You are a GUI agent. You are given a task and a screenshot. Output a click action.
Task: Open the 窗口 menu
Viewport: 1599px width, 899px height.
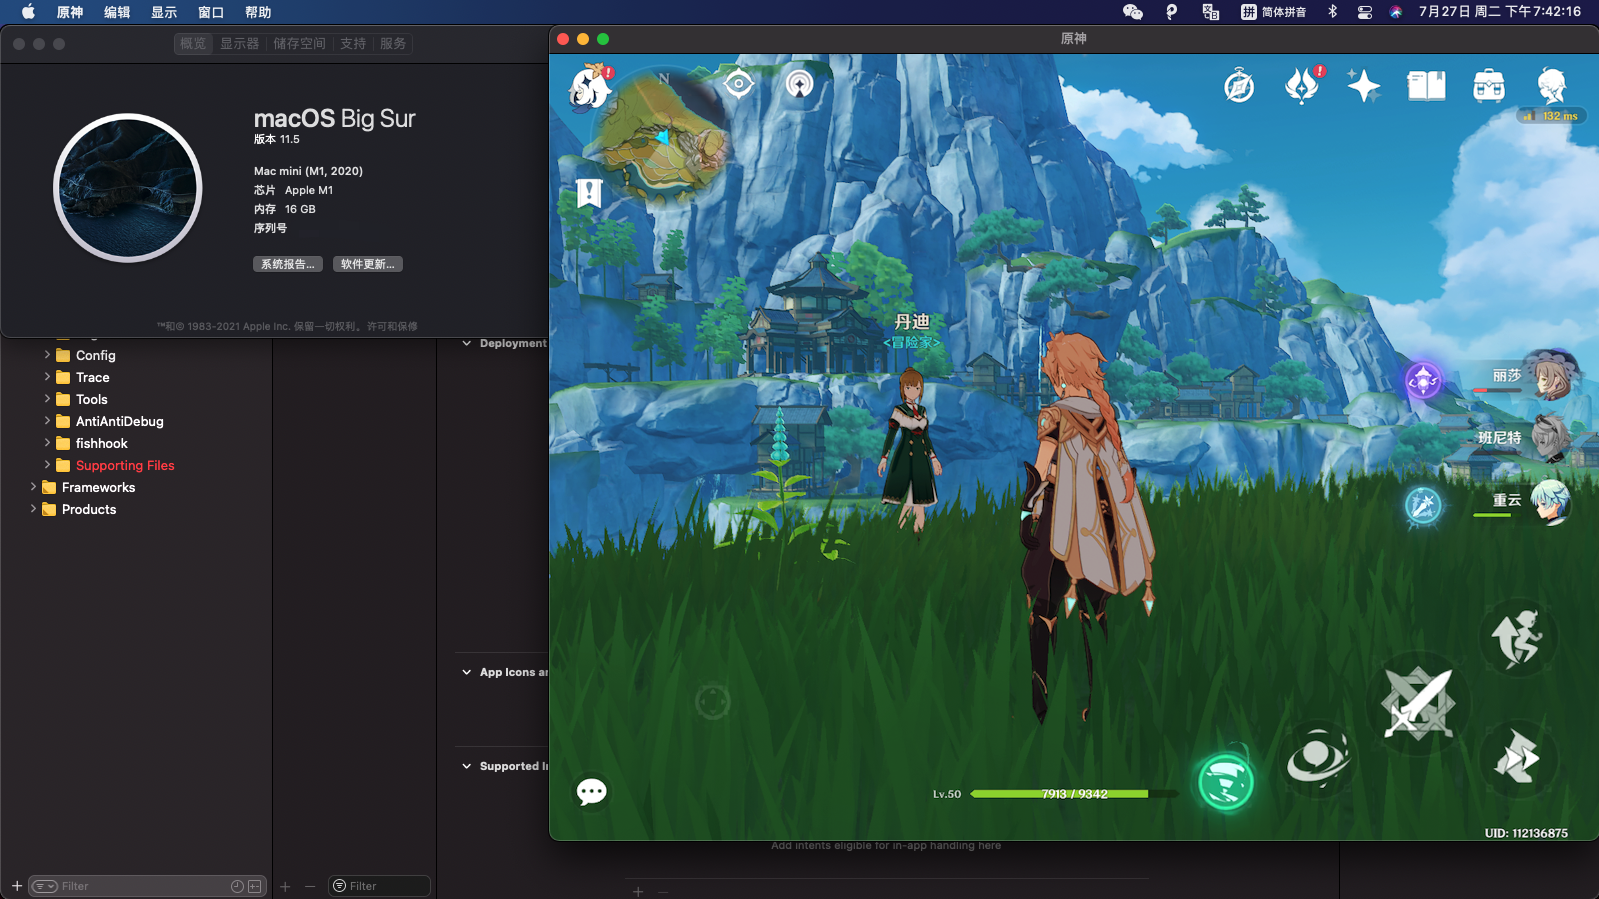click(x=211, y=12)
